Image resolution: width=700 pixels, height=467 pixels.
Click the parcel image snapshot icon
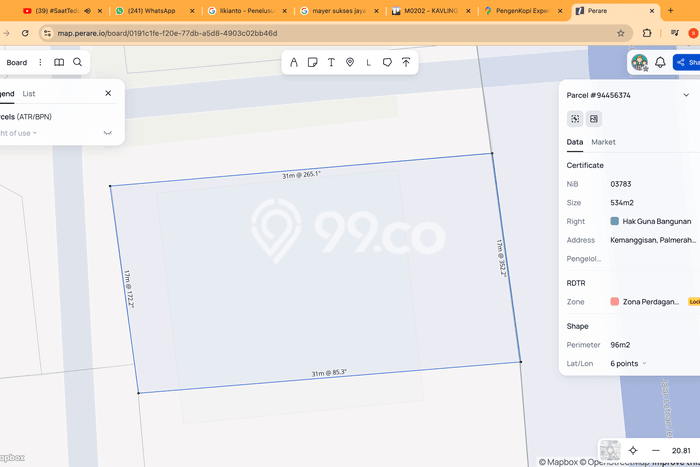pos(594,119)
